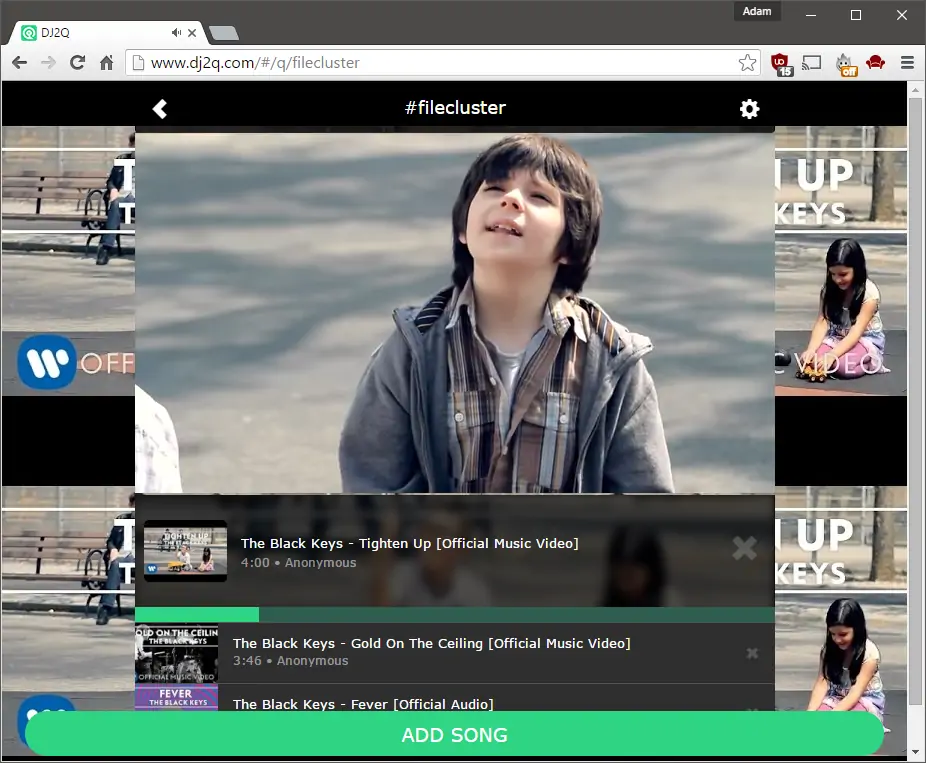Remove Gold On The Ceiling from queue

click(752, 653)
